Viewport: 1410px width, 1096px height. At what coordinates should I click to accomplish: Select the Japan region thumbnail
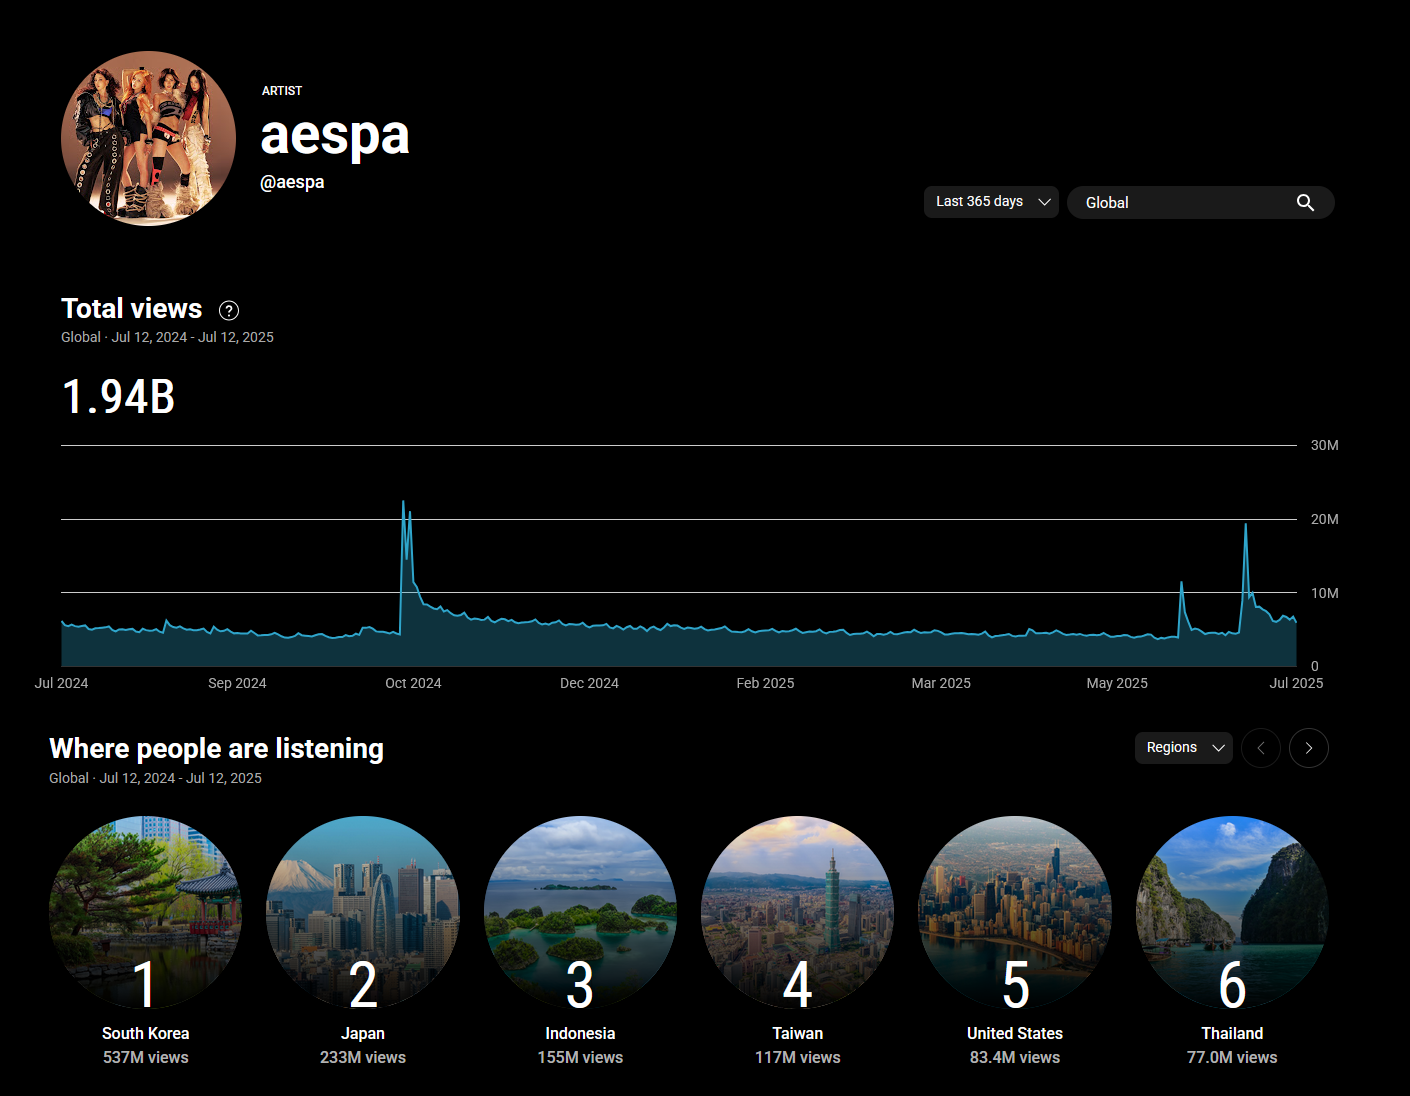point(363,912)
